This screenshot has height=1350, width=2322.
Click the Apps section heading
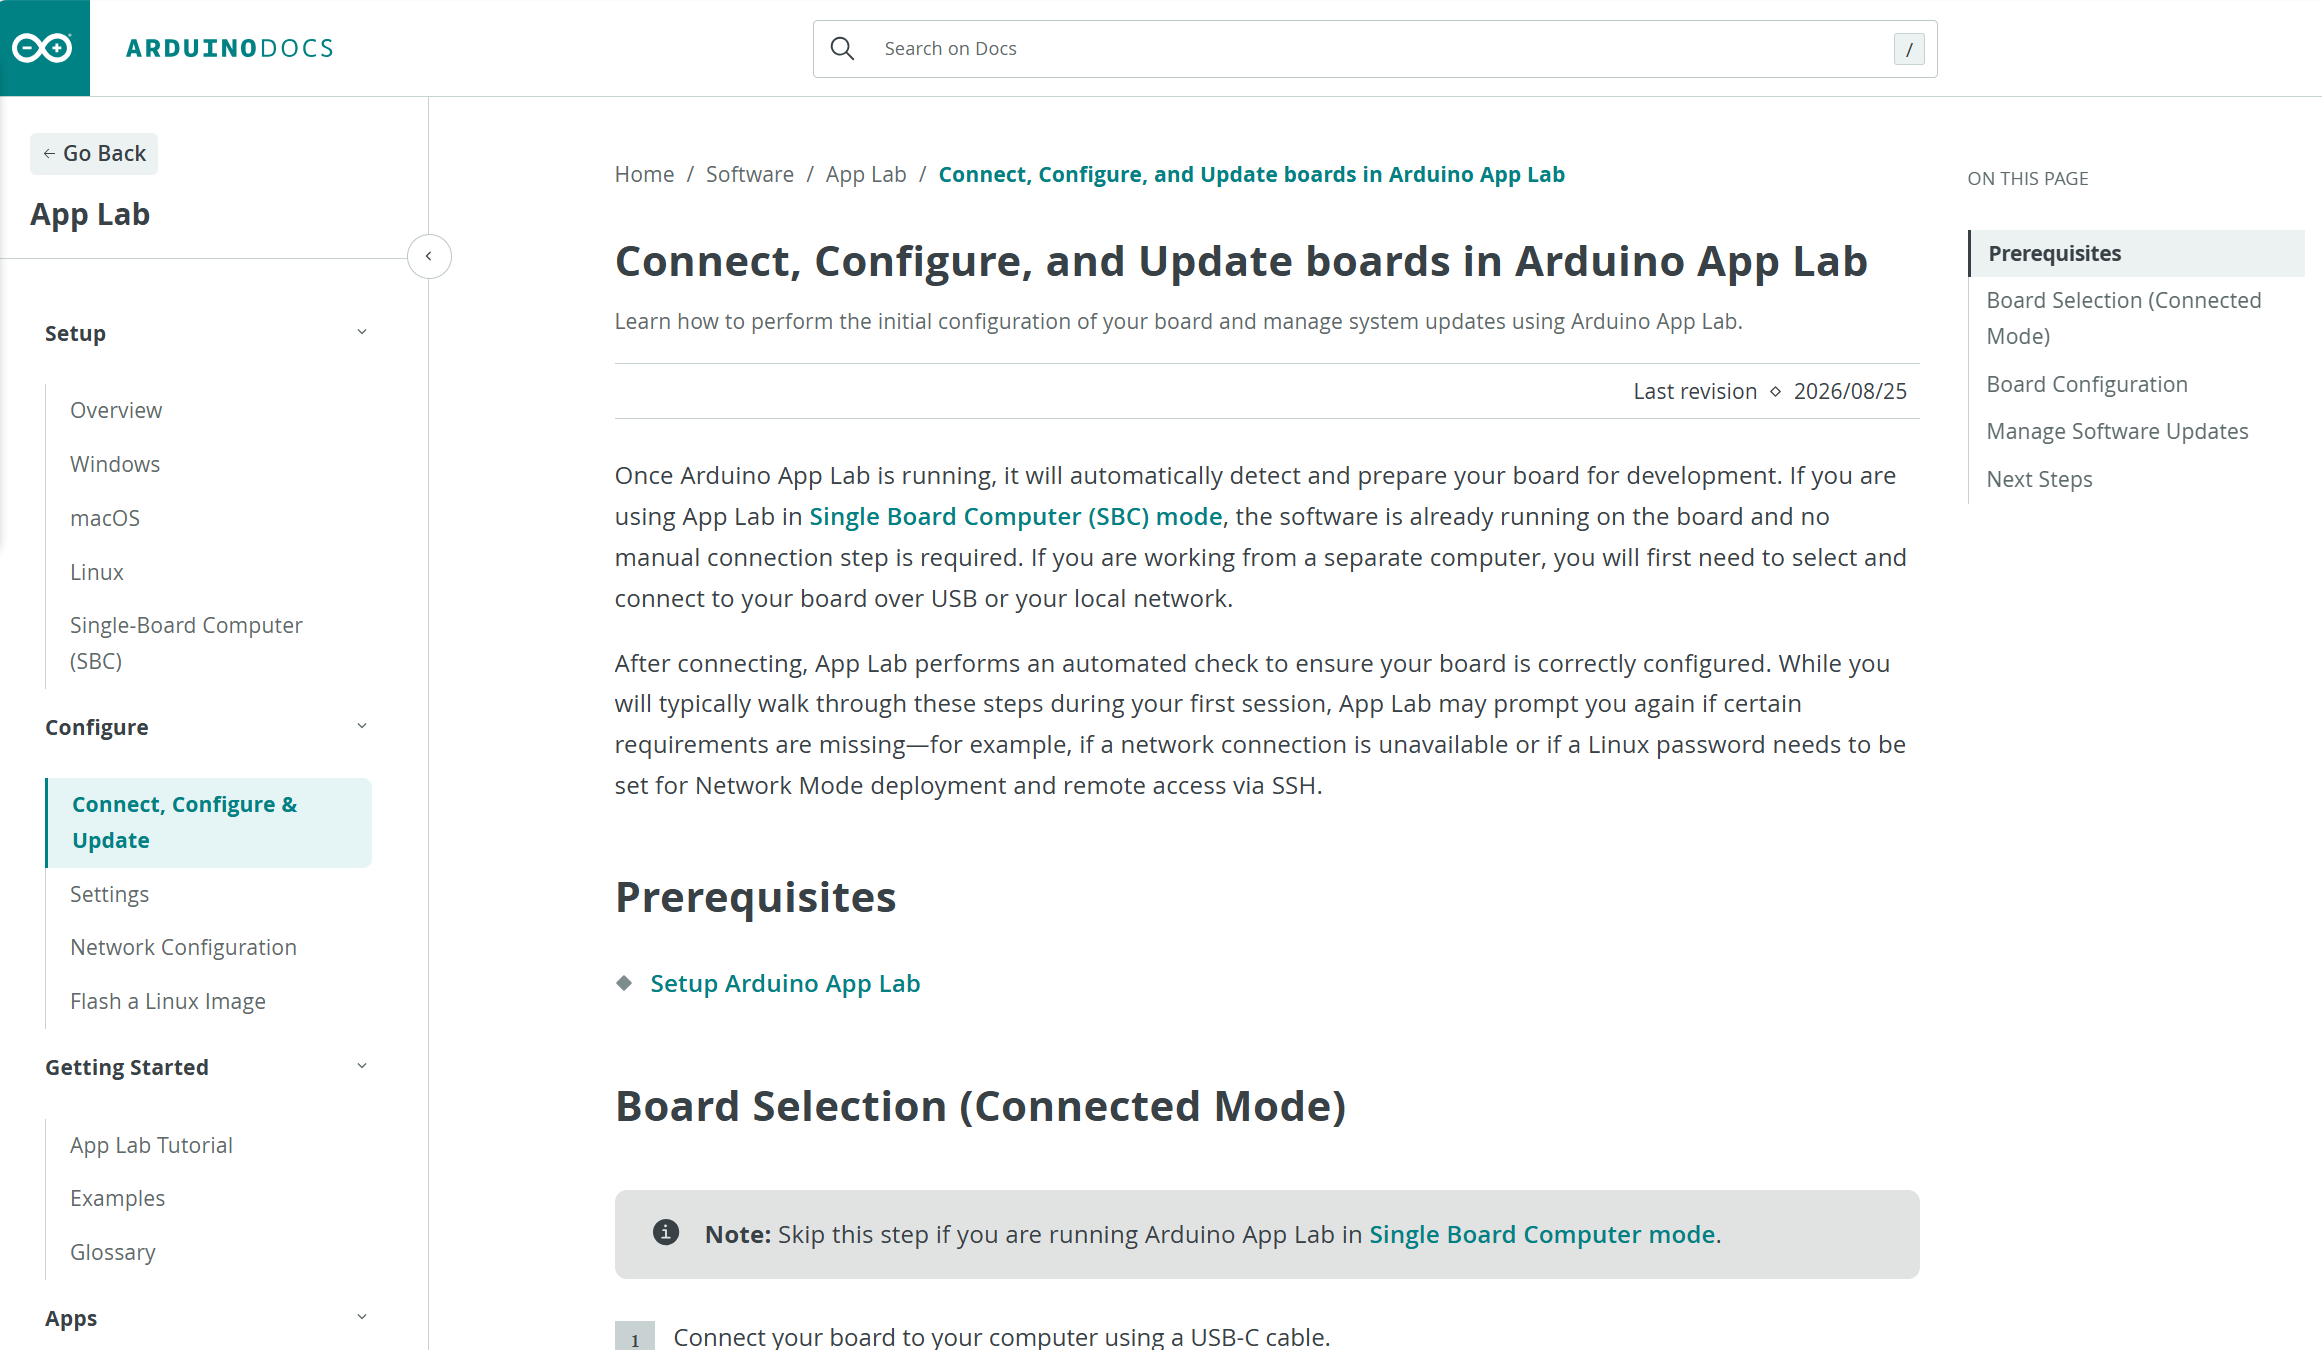[x=71, y=1318]
